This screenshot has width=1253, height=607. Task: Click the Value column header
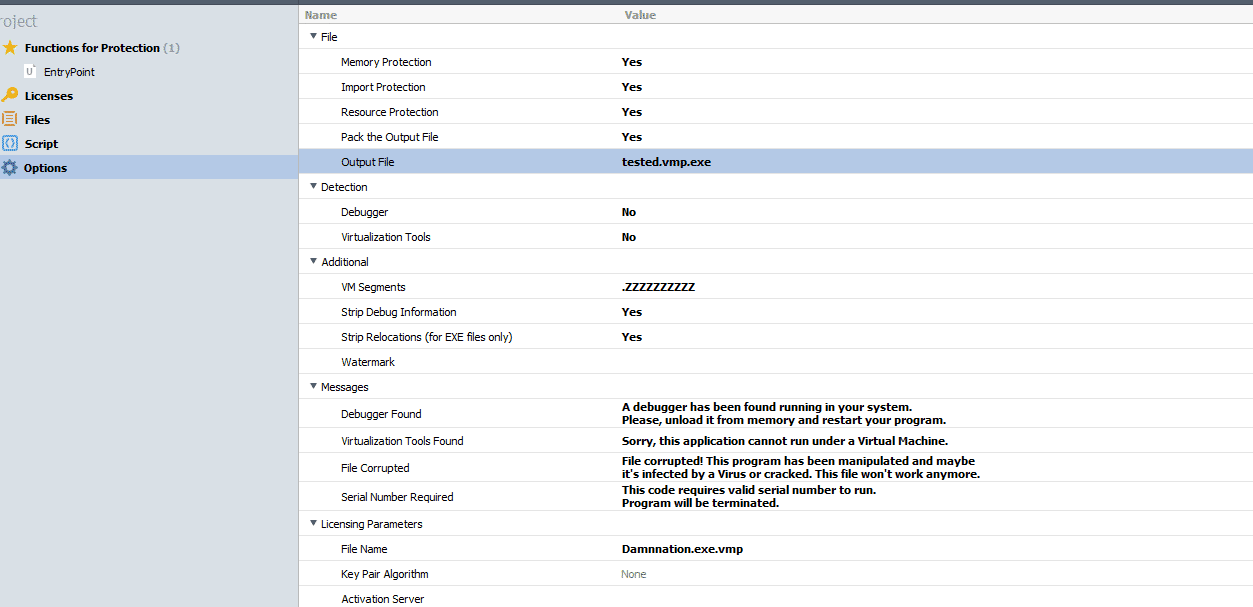click(640, 15)
